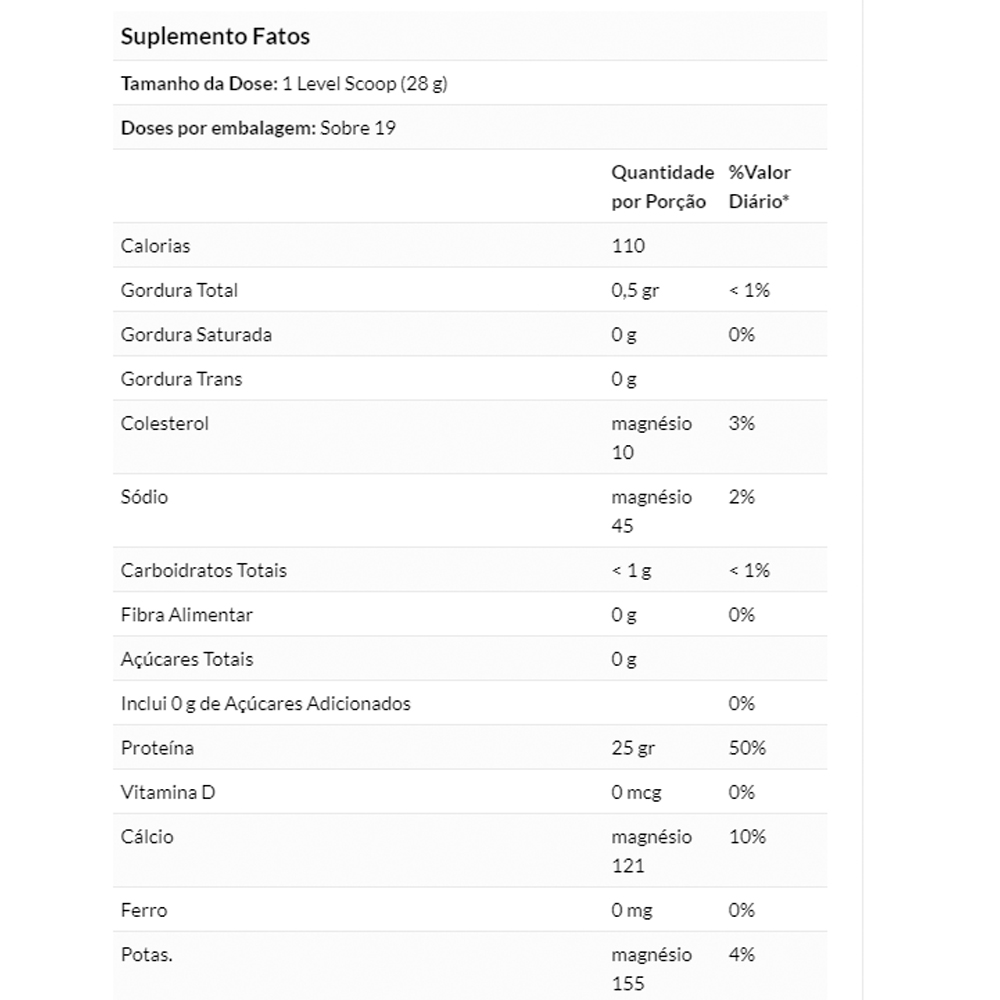Click the "Colesterol" row label
Image resolution: width=1000 pixels, height=1000 pixels.
165,423
